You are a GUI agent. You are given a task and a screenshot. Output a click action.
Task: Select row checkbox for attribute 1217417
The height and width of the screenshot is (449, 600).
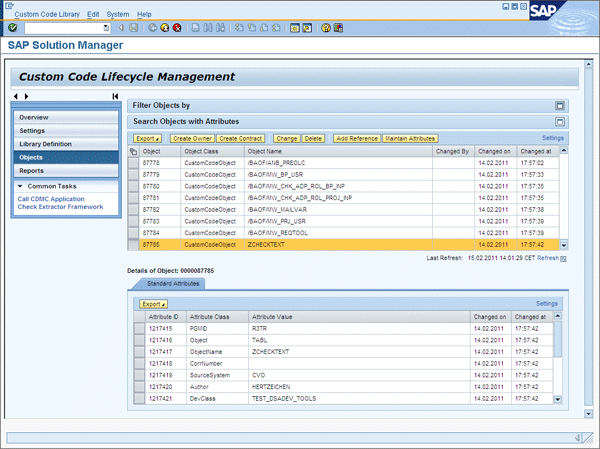click(x=139, y=352)
